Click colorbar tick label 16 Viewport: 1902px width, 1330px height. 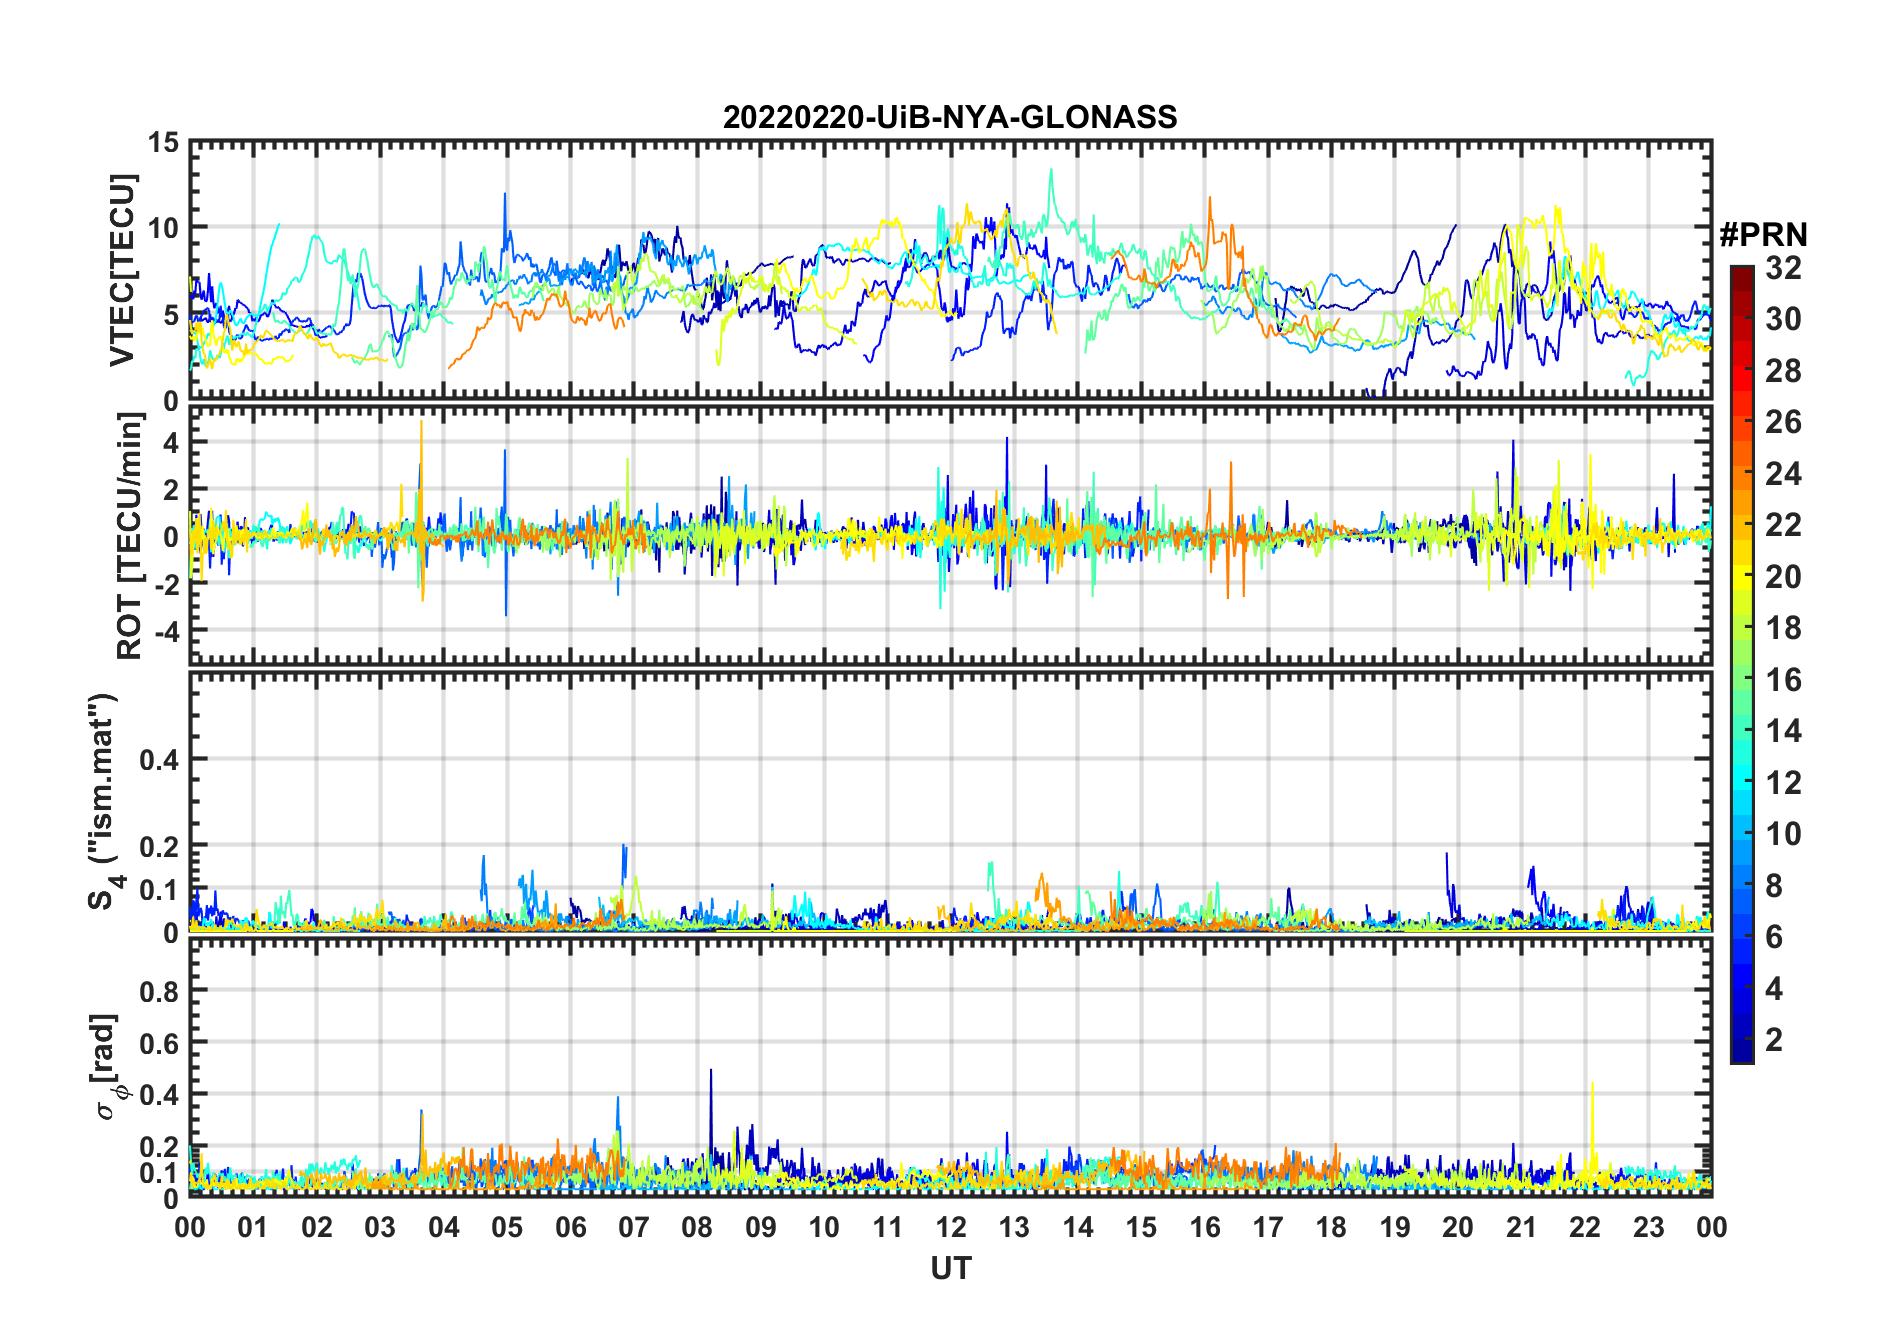tap(1783, 680)
